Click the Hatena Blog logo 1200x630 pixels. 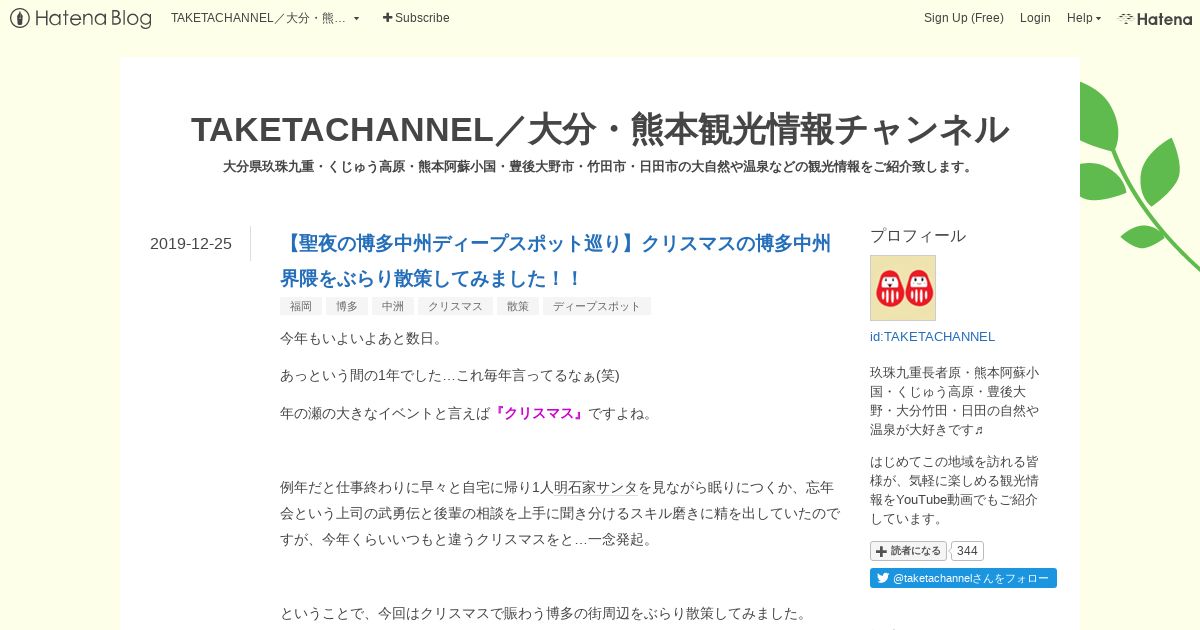(x=81, y=18)
